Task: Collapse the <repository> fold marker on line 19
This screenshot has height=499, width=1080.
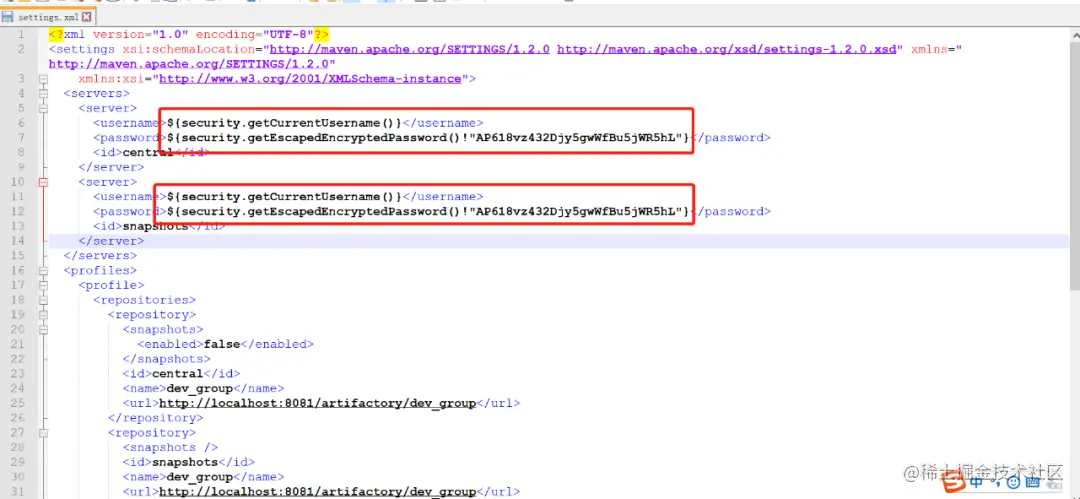Action: [43, 315]
